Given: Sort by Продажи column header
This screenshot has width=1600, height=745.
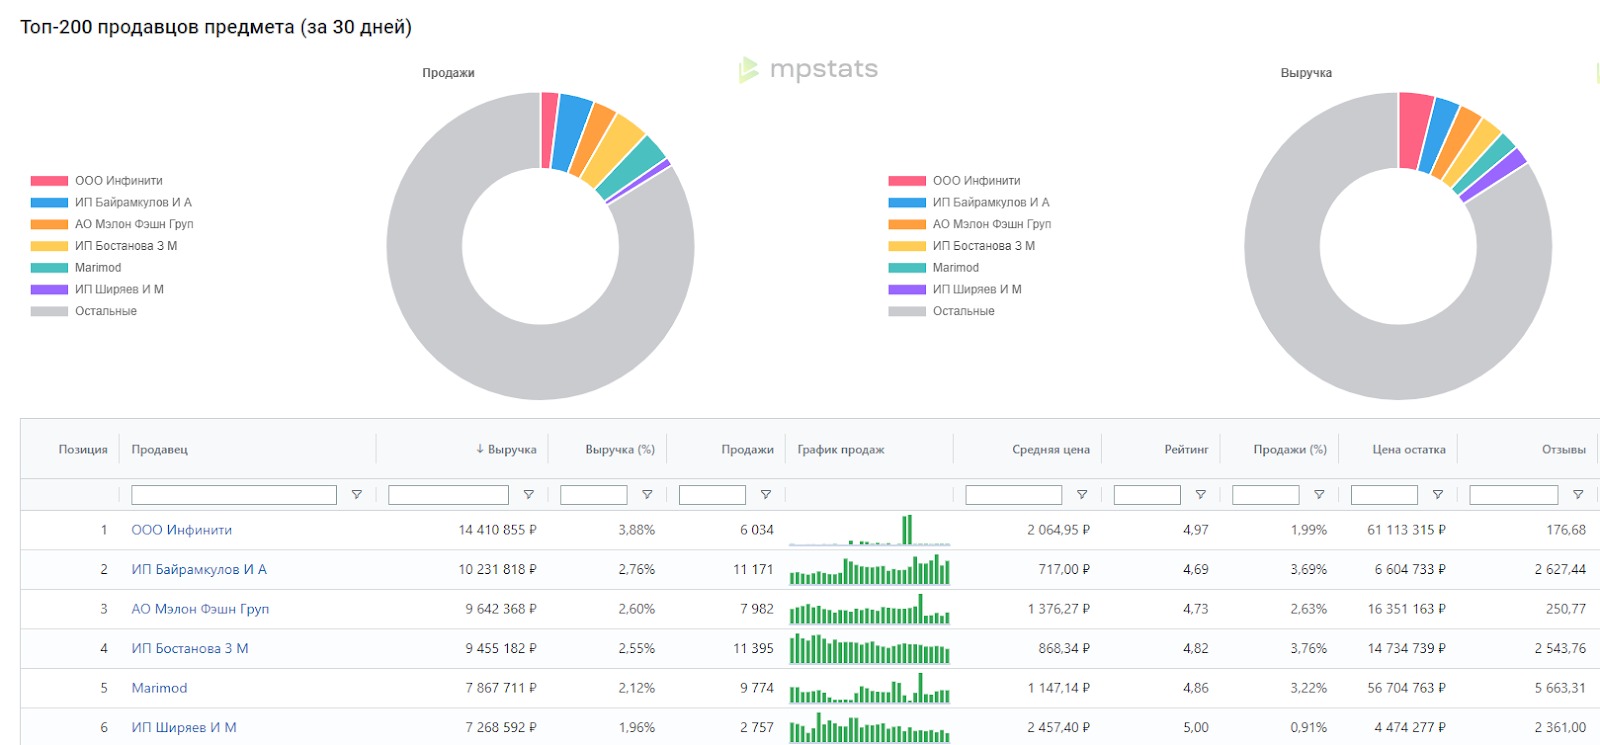Looking at the screenshot, I should [x=748, y=450].
